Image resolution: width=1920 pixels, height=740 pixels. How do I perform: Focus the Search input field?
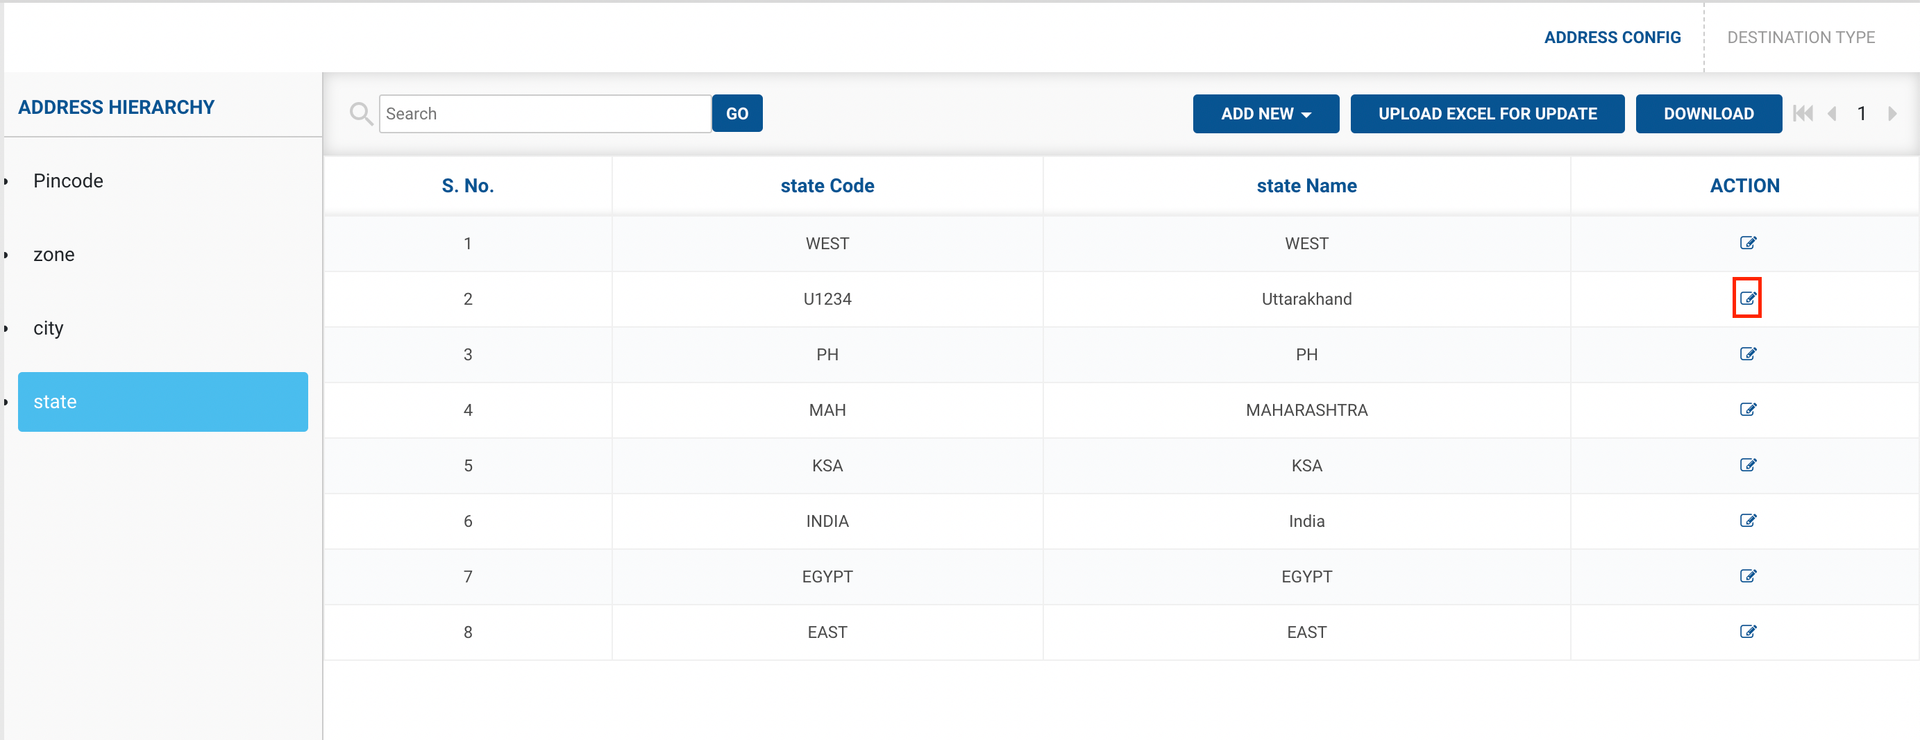[545, 114]
